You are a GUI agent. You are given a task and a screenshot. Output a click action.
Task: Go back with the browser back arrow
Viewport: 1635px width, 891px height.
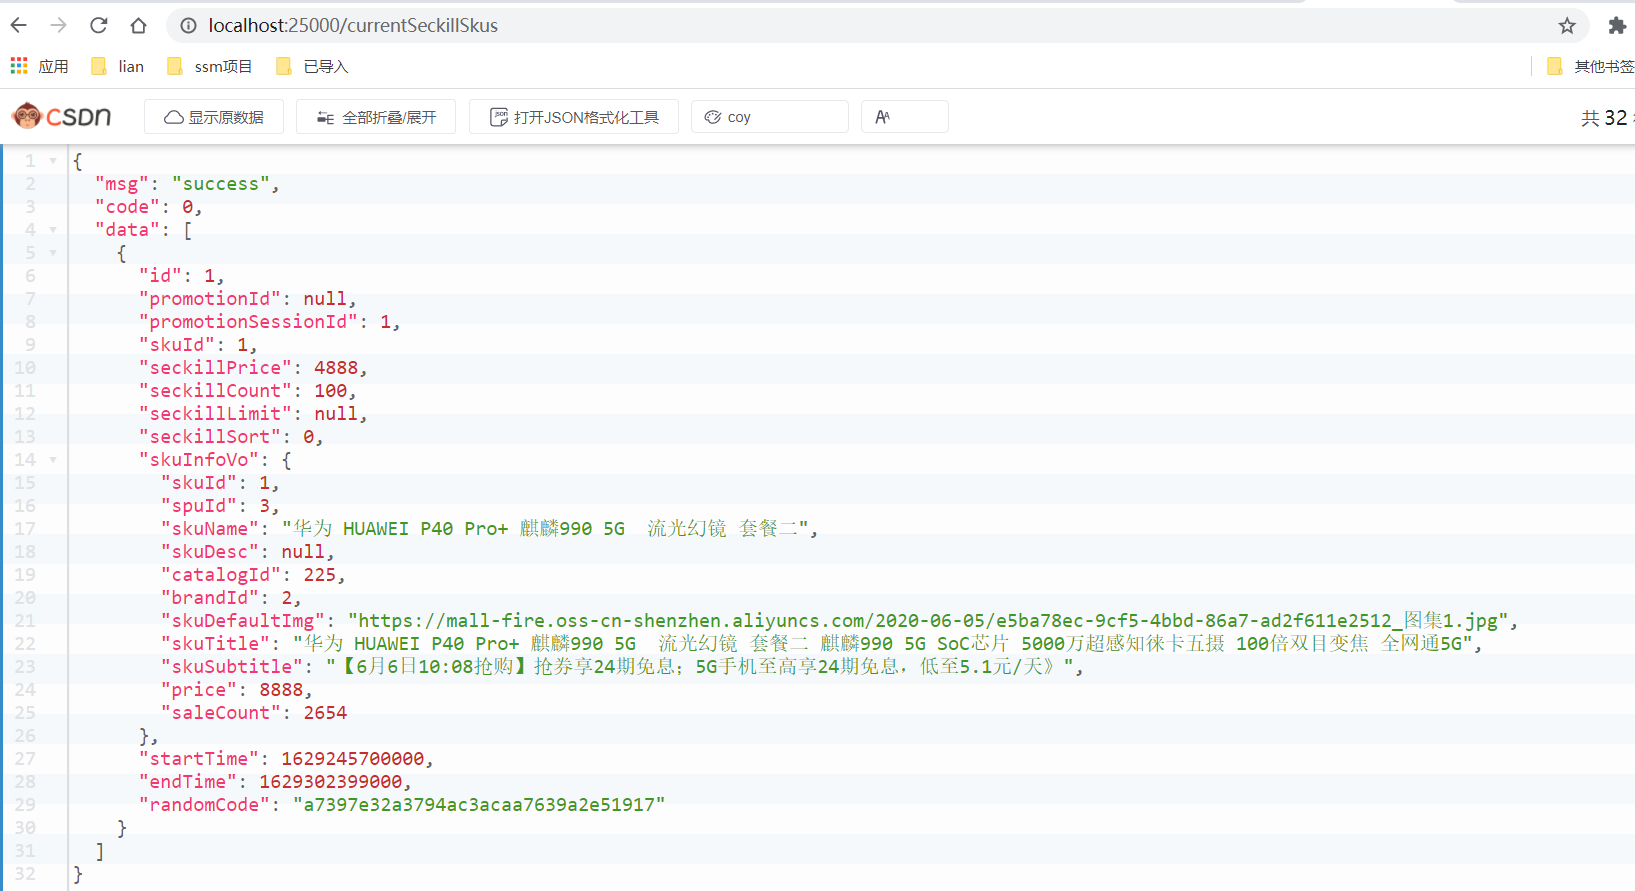[x=19, y=25]
